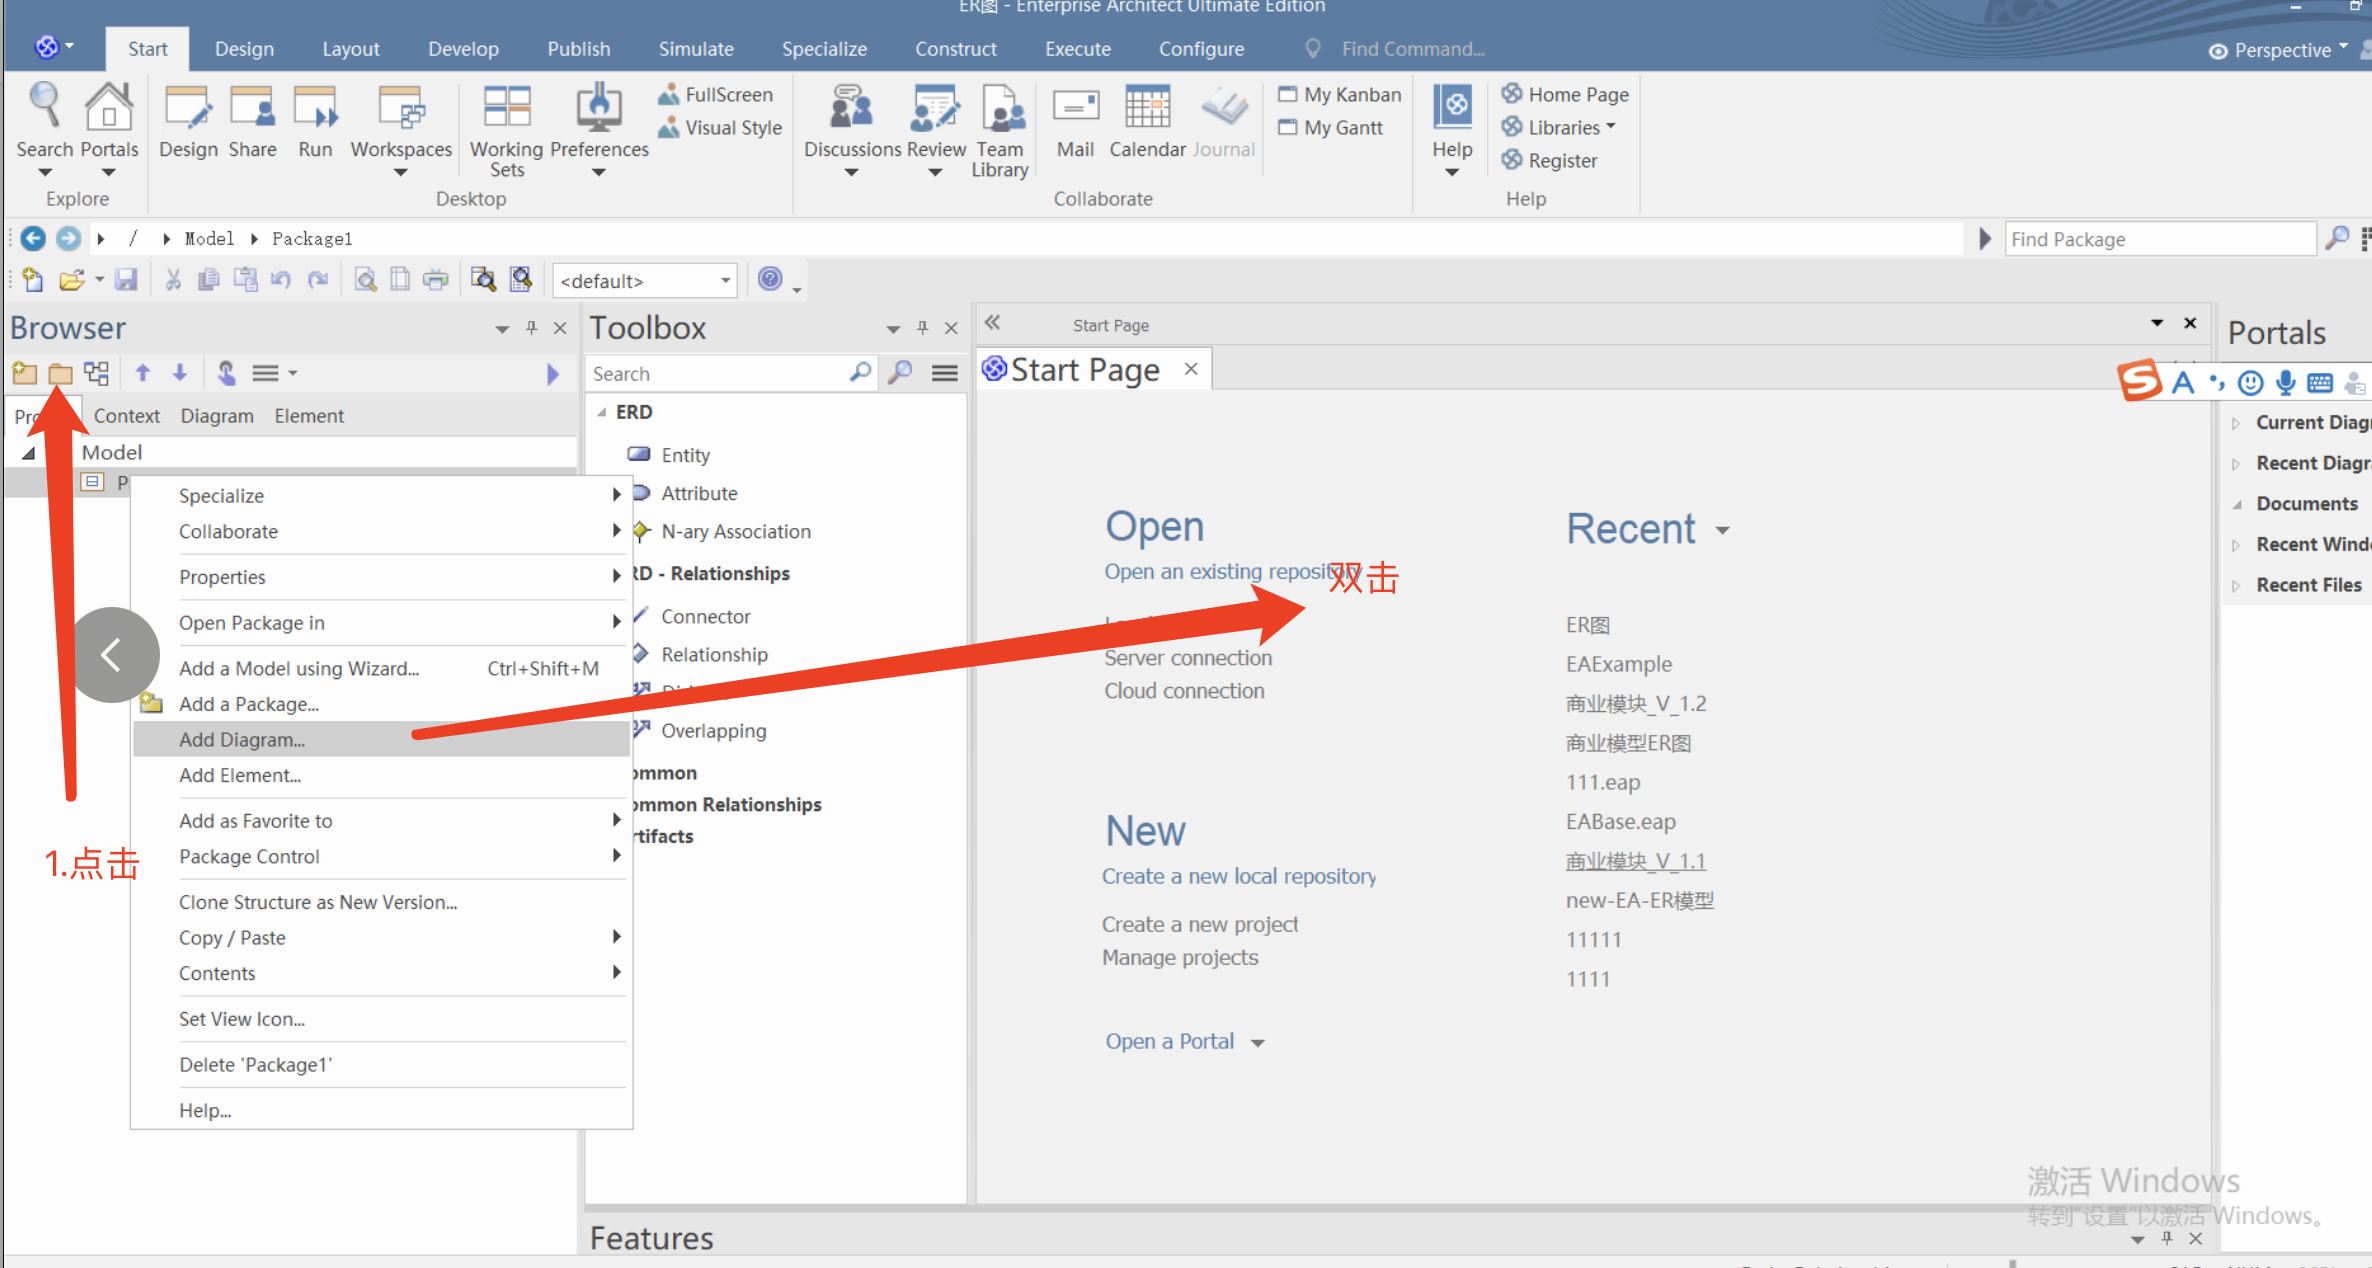Collapse the ERD toolbox group
Viewport: 2372px width, 1268px height.
click(601, 412)
